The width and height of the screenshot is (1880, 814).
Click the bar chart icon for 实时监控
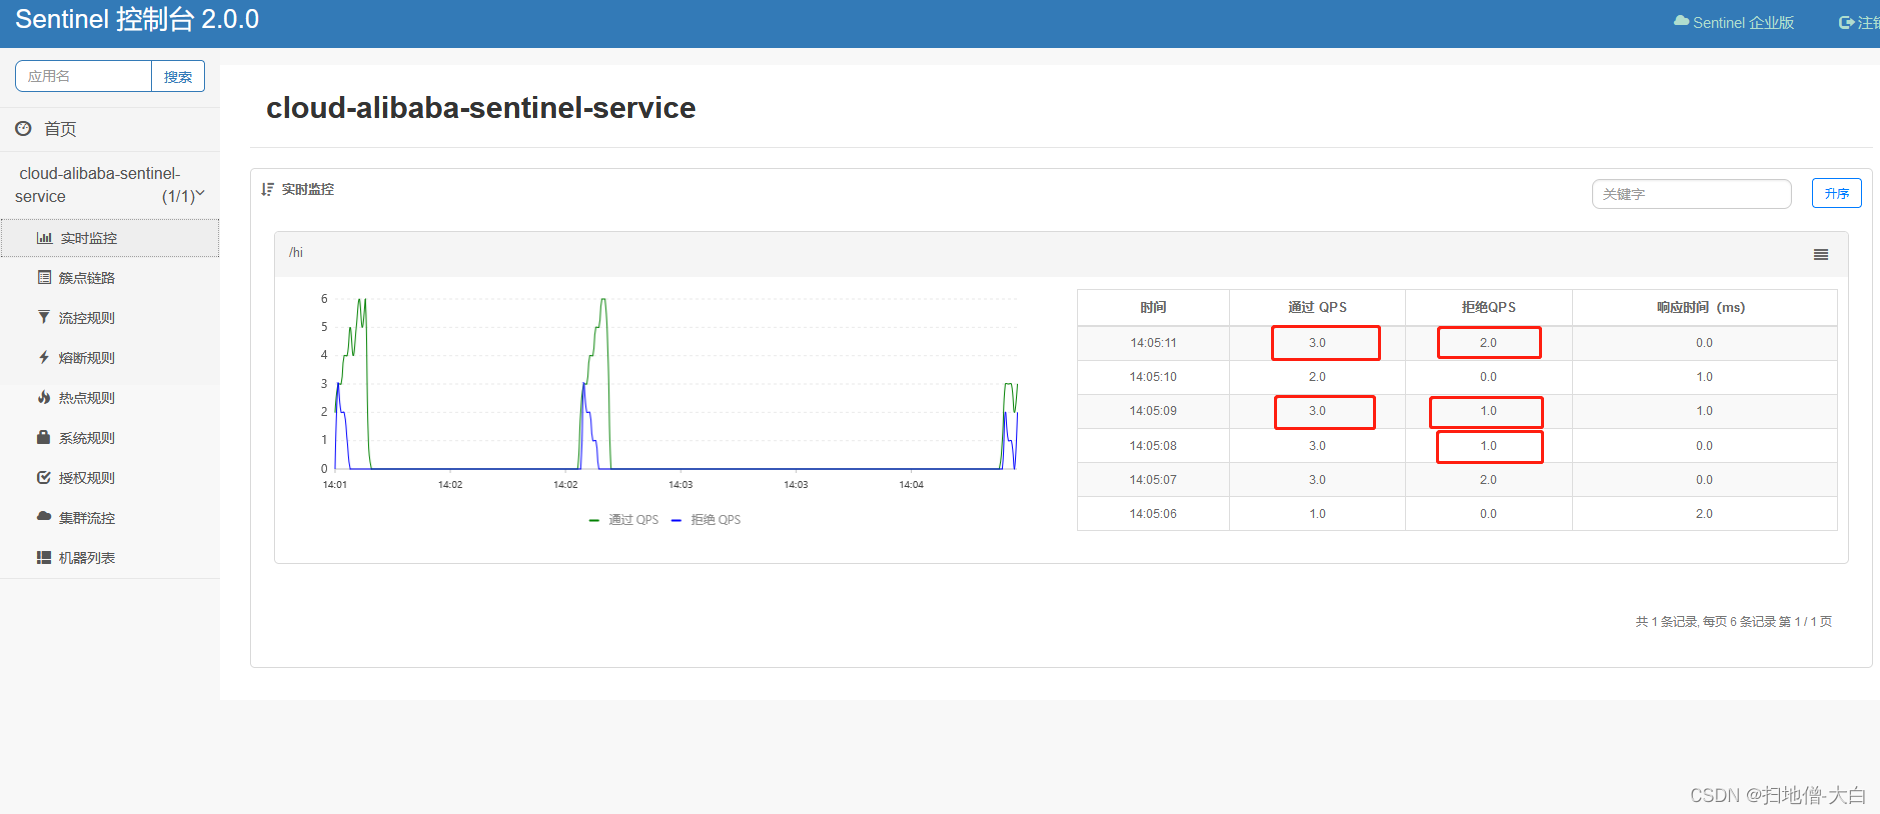point(44,238)
